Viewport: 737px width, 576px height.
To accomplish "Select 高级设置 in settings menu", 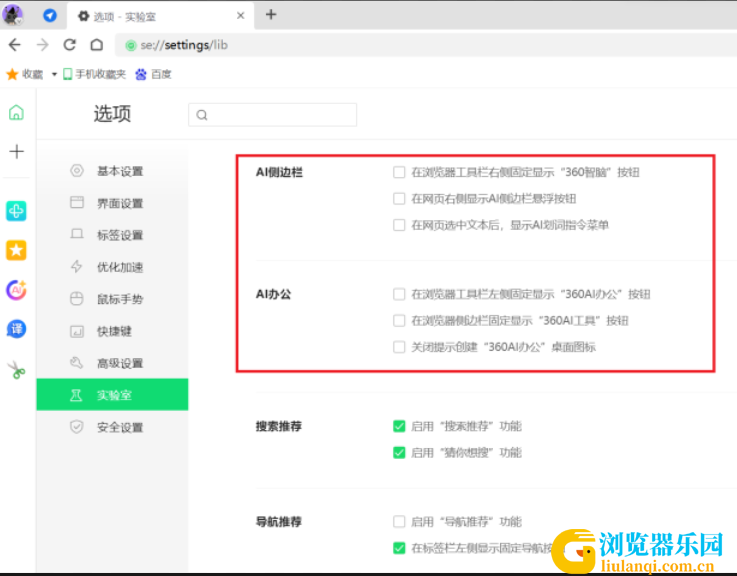I will pyautogui.click(x=112, y=363).
